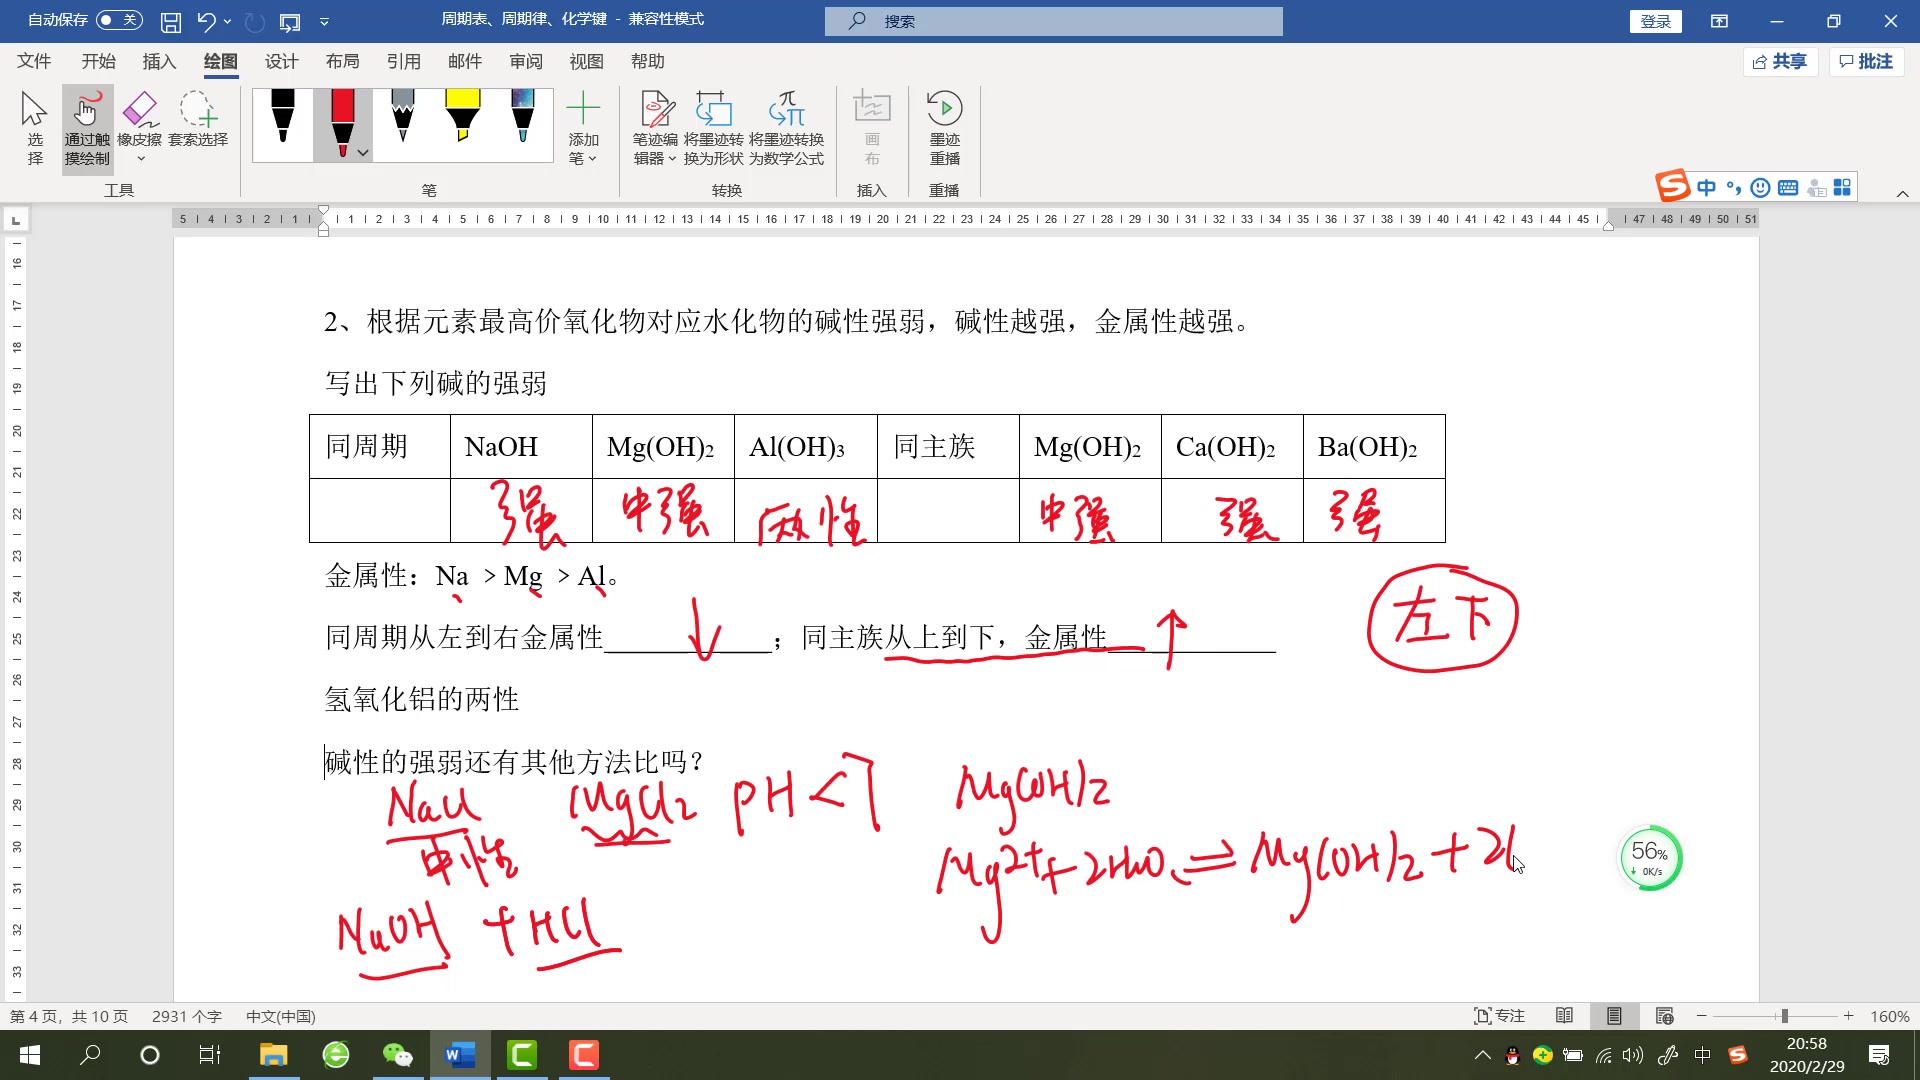The height and width of the screenshot is (1080, 1920).
Task: Collapse the ribbon with chevron
Action: point(1902,194)
